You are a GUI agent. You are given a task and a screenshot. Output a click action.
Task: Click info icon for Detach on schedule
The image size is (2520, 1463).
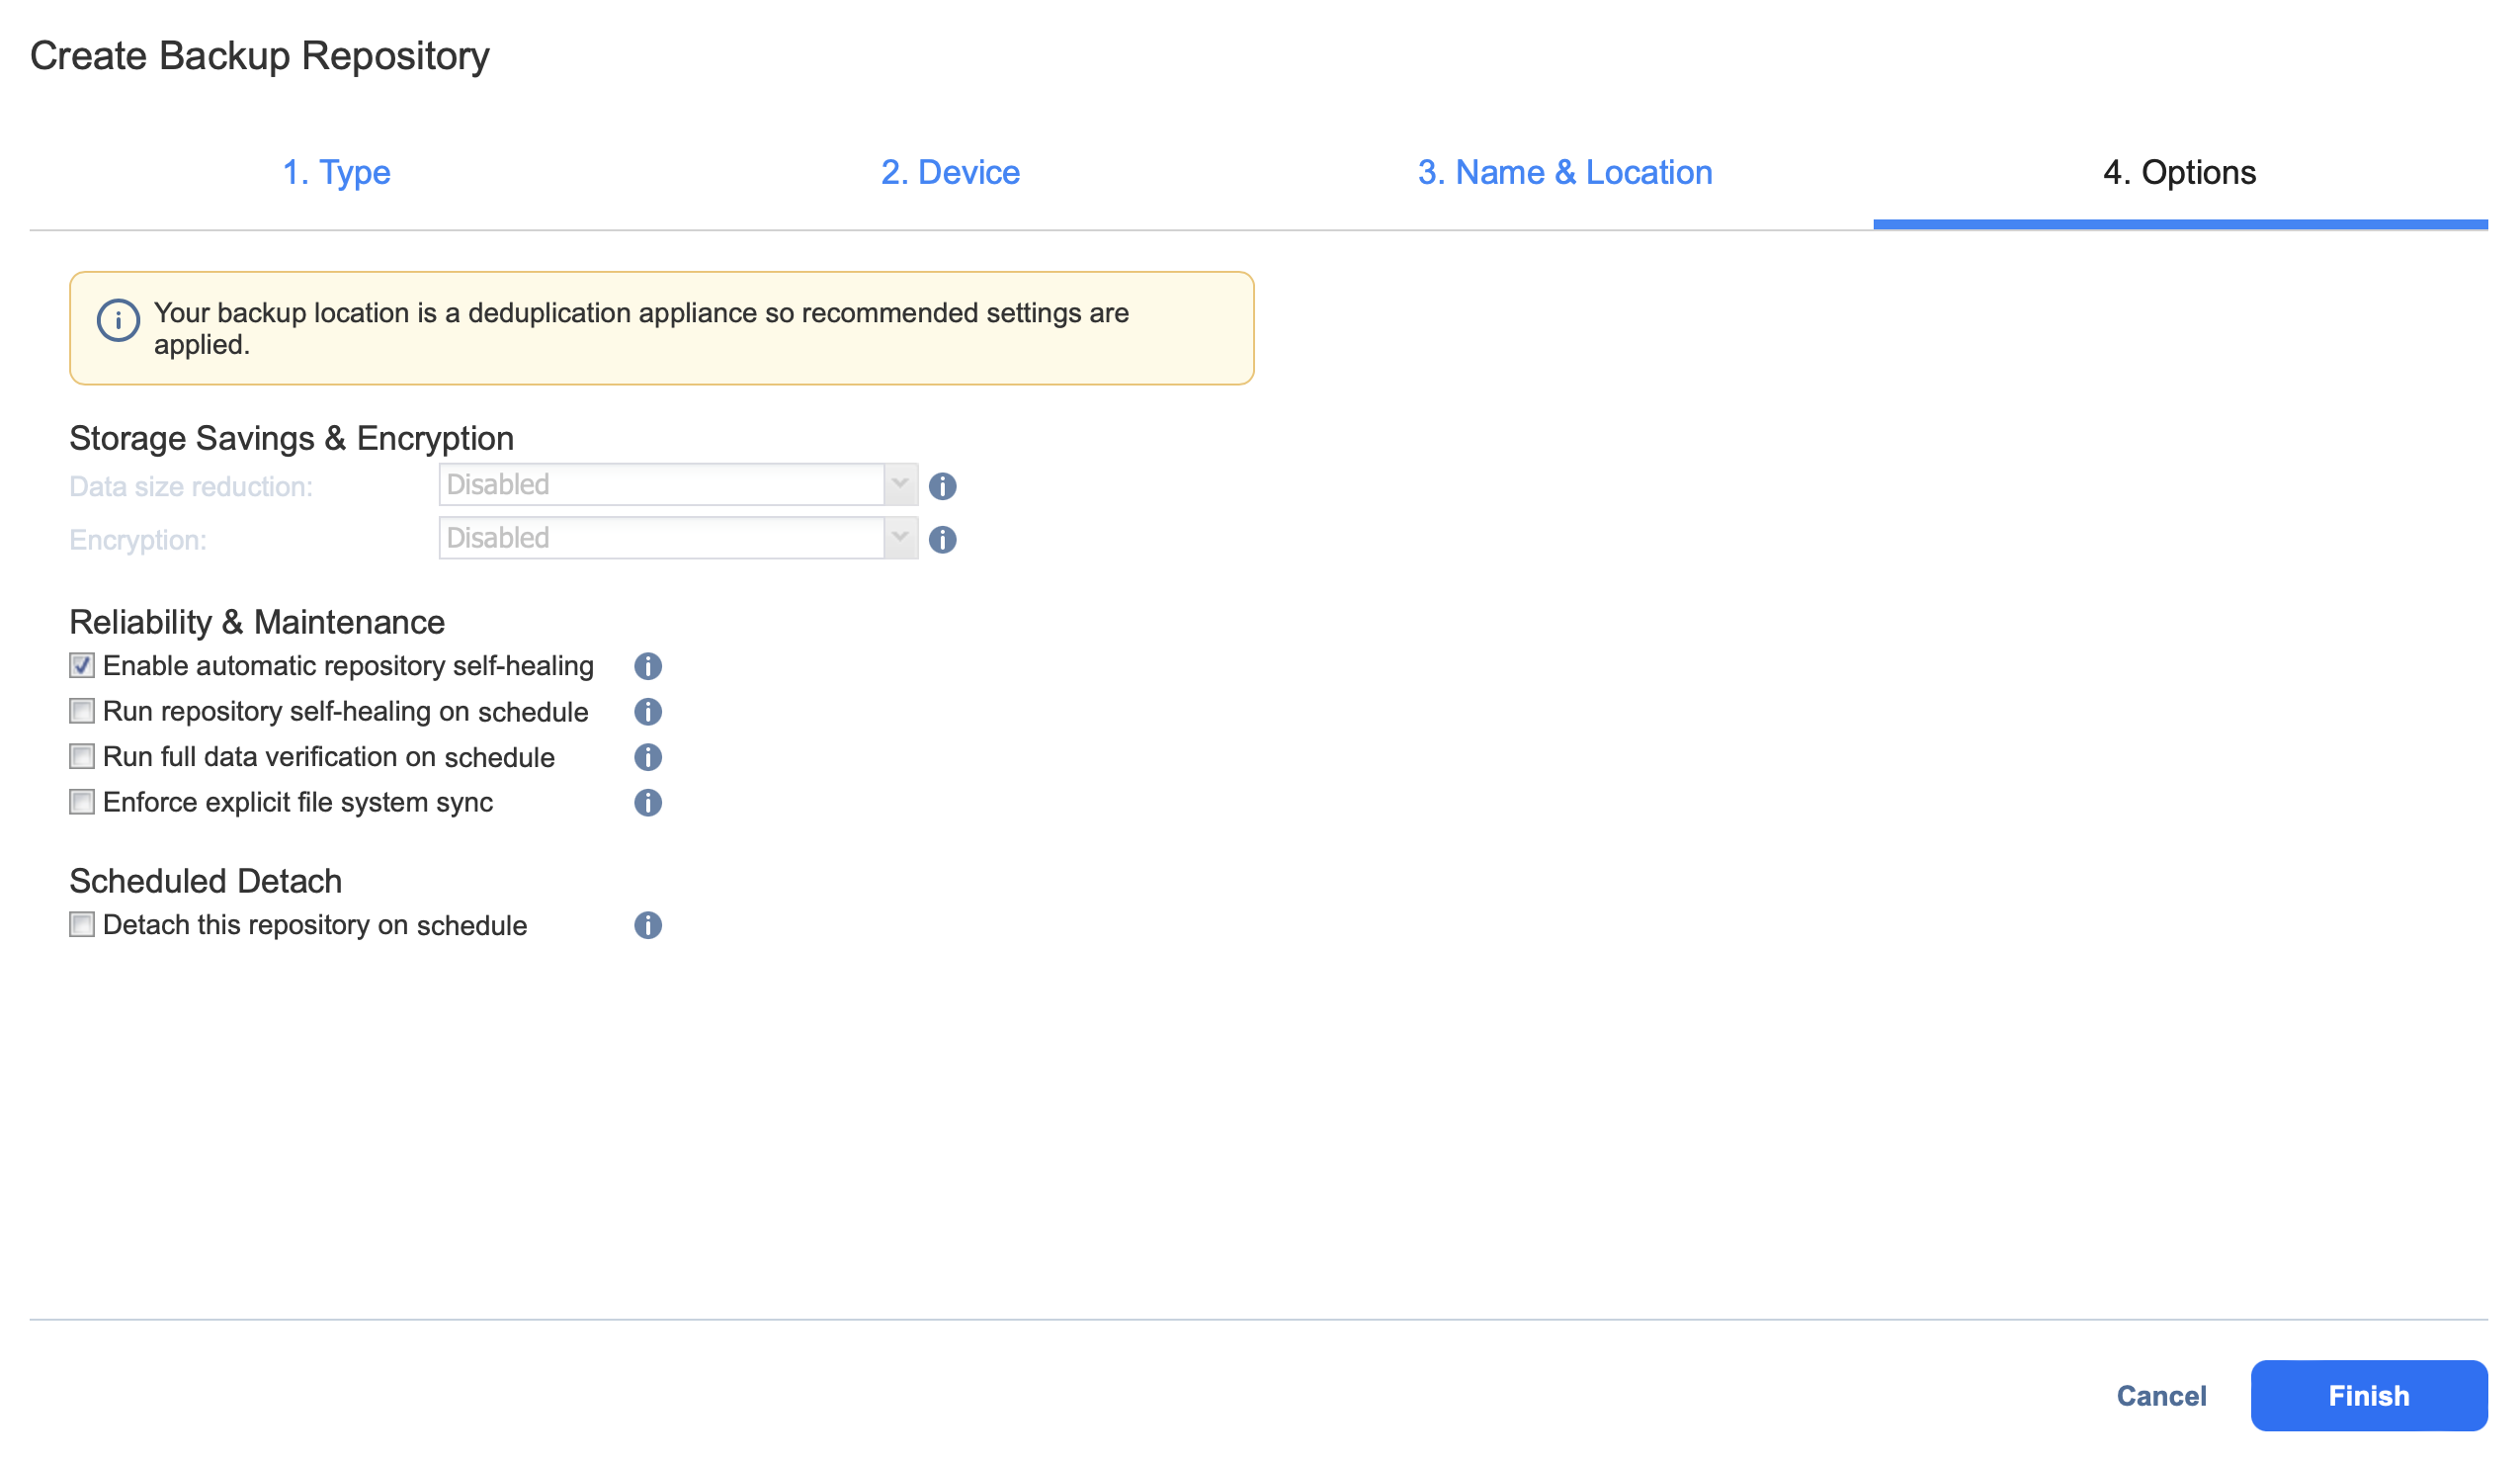[648, 925]
